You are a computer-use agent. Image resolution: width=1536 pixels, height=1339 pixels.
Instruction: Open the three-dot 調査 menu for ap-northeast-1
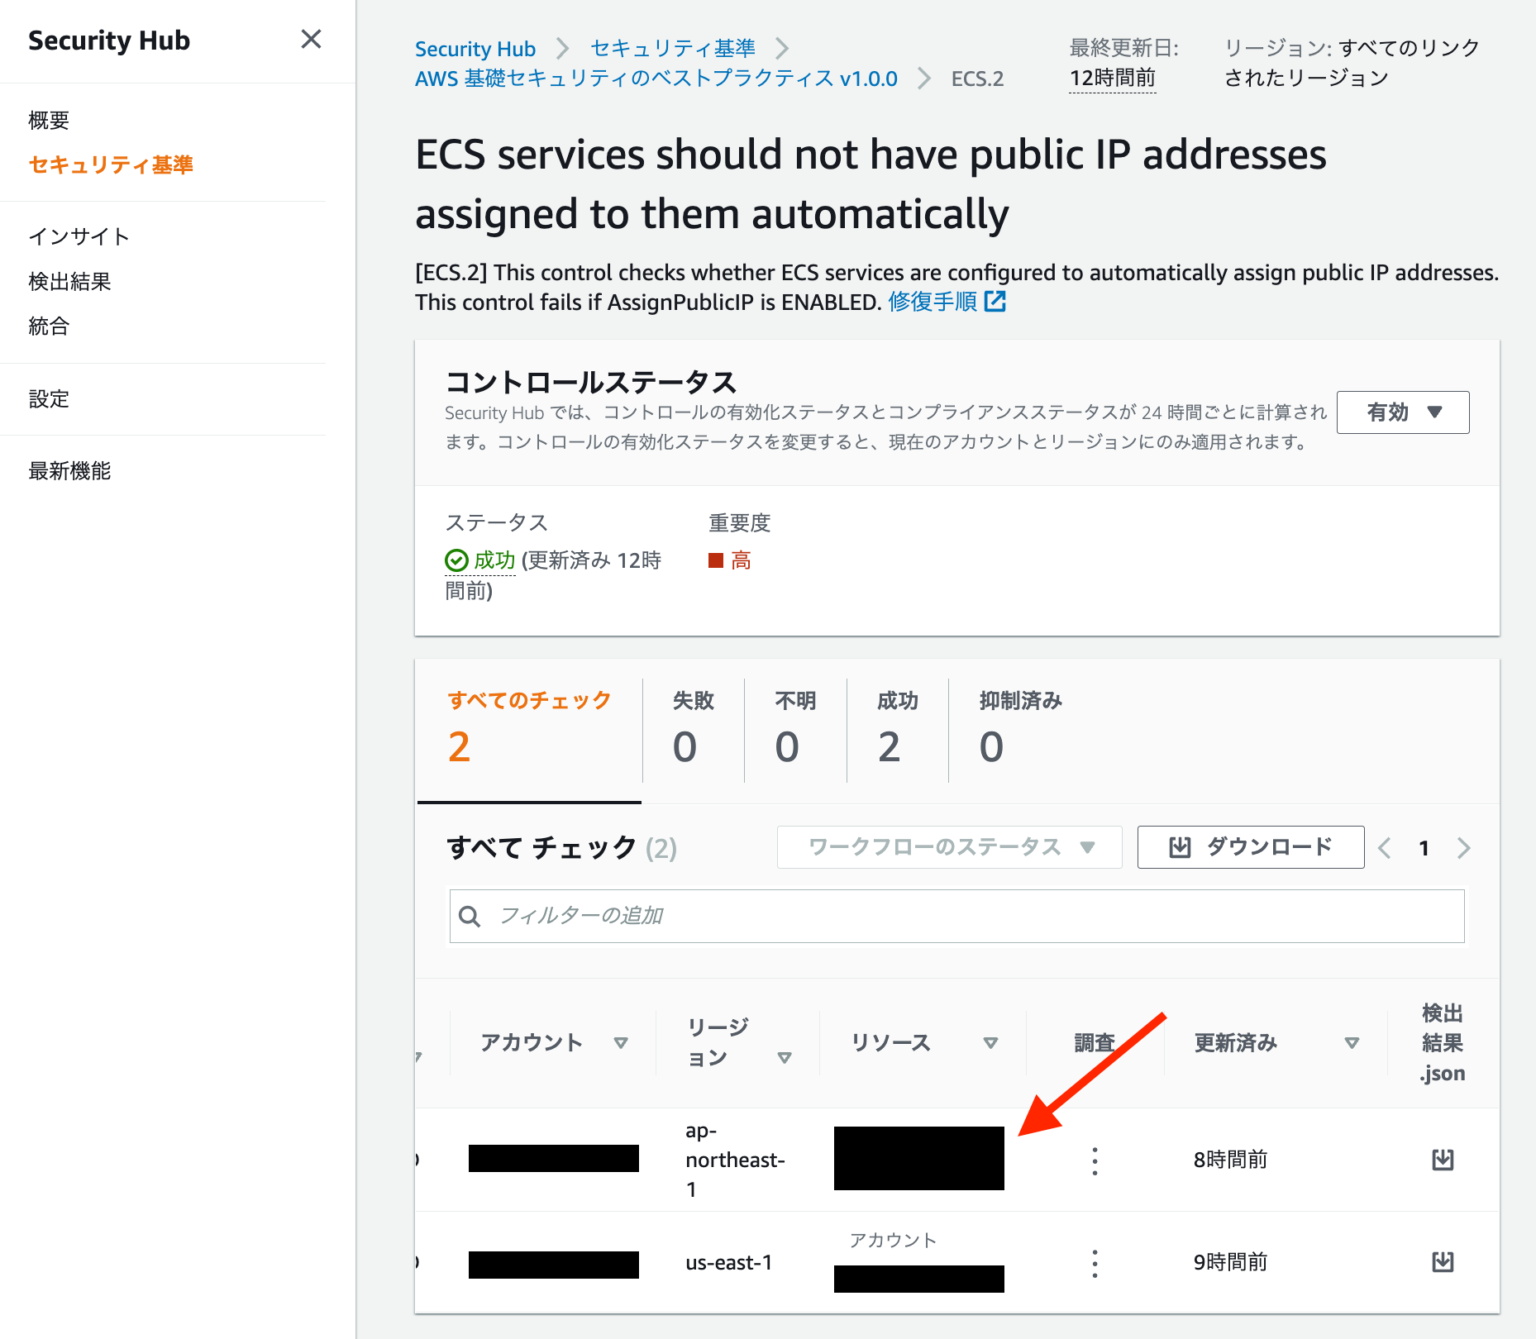(1095, 1159)
